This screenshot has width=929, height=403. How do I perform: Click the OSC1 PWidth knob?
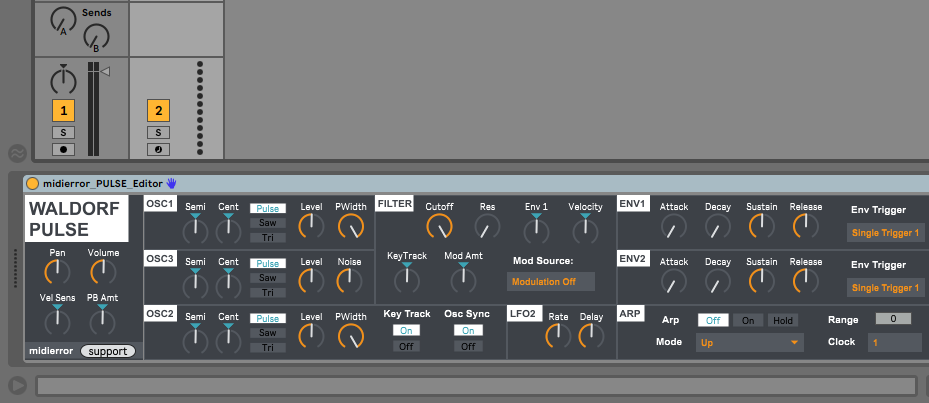click(x=351, y=226)
